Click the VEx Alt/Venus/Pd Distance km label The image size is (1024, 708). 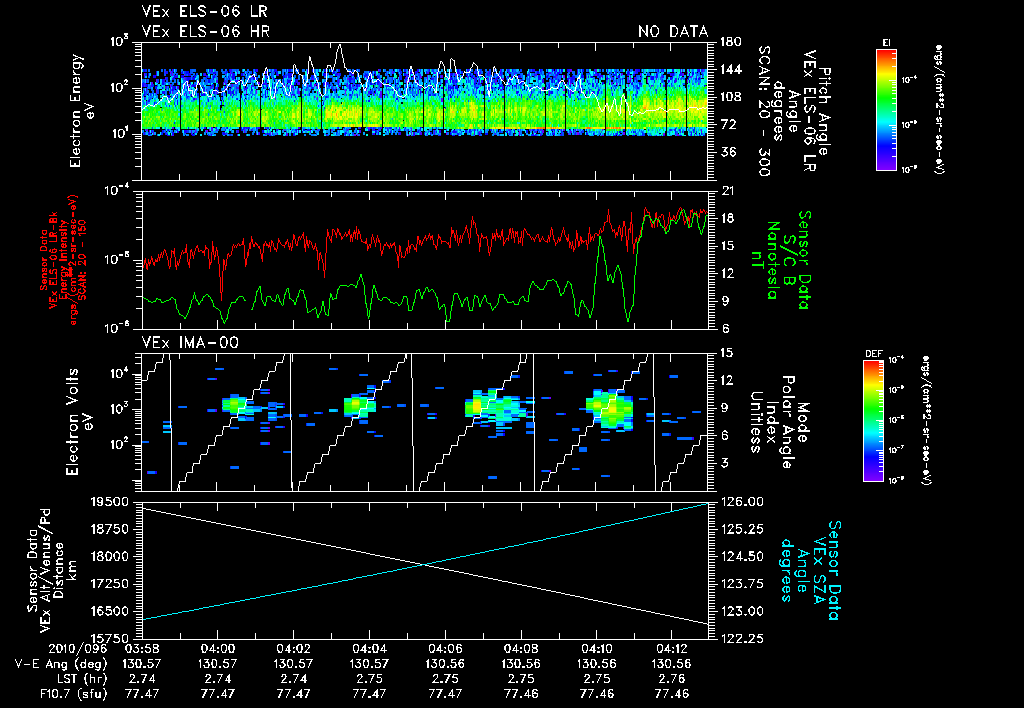click(52, 570)
